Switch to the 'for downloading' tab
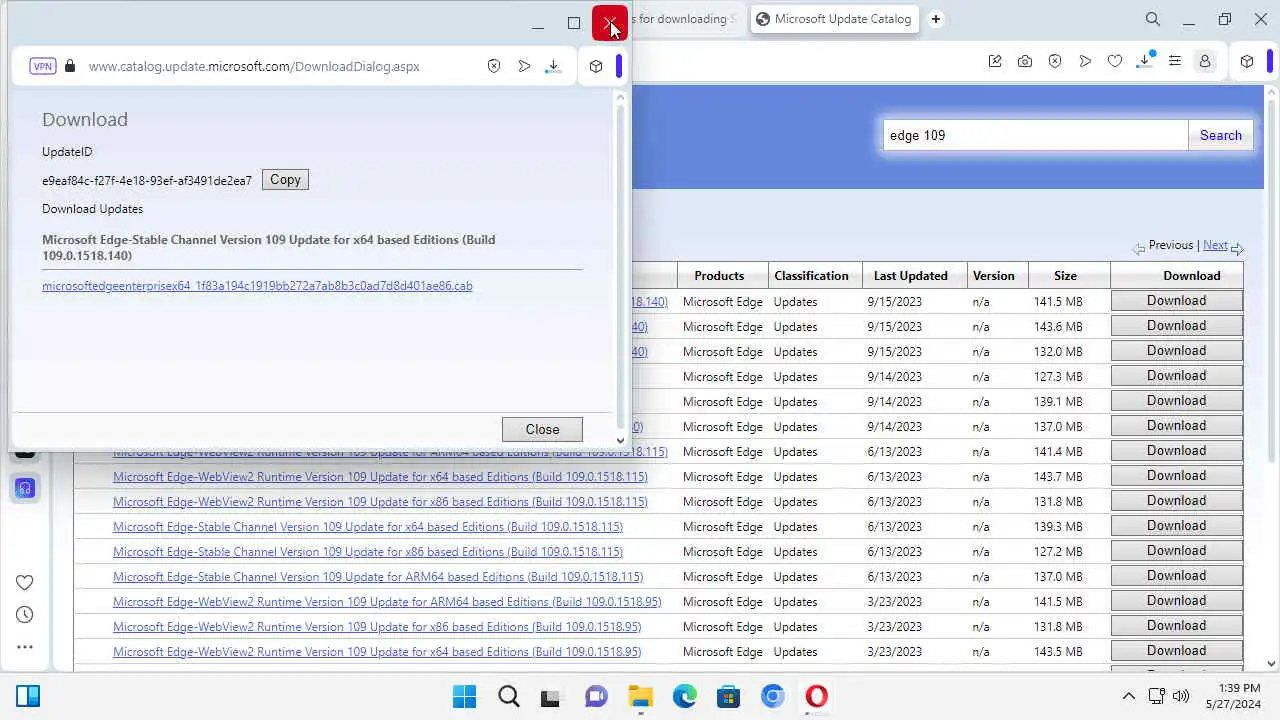This screenshot has width=1280, height=720. [688, 19]
